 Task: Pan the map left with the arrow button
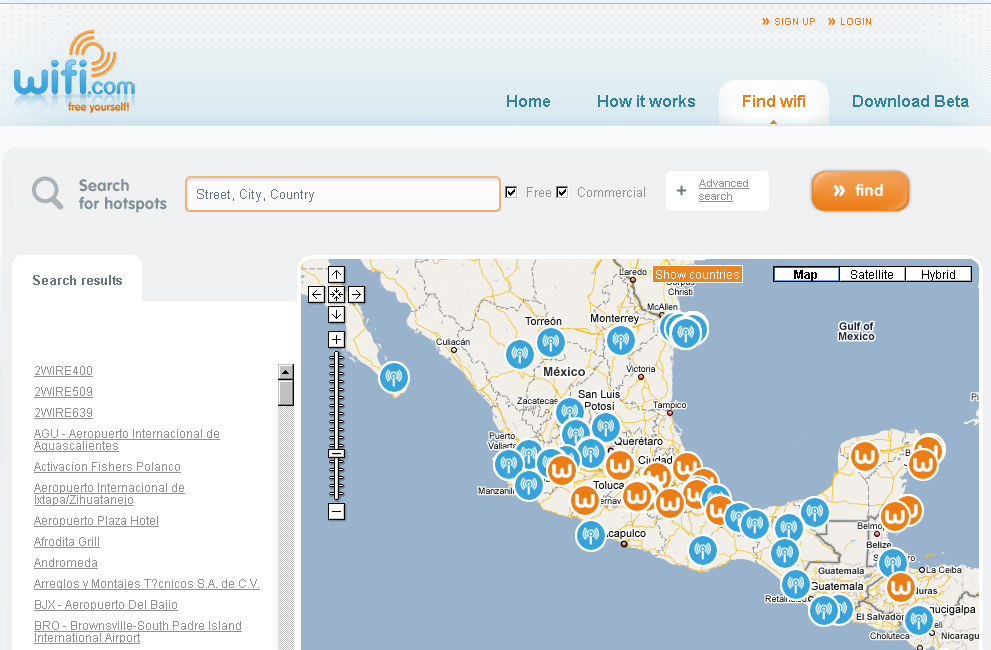(x=317, y=294)
